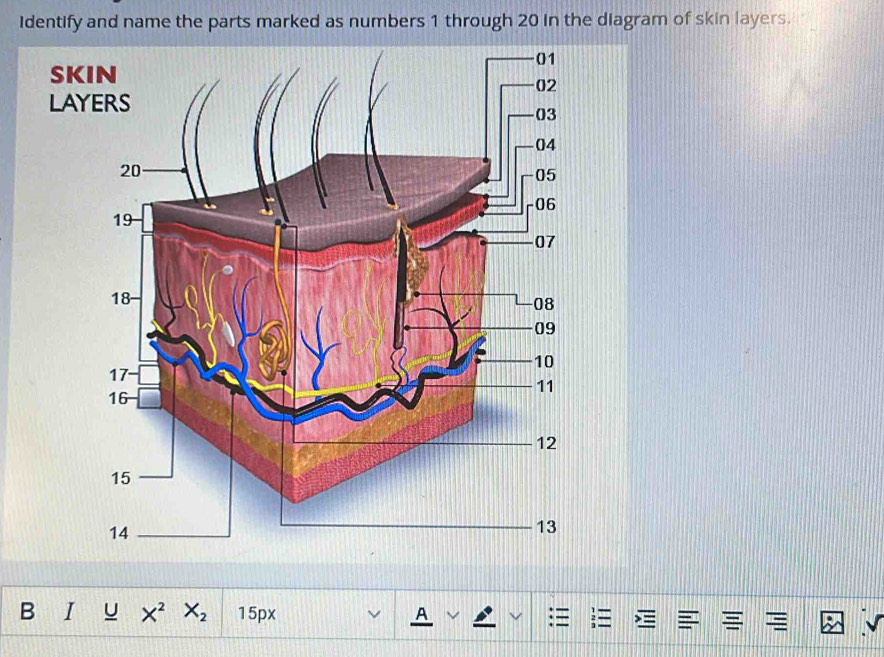The image size is (884, 657).
Task: Click the skin layers diagram image
Action: [316, 305]
